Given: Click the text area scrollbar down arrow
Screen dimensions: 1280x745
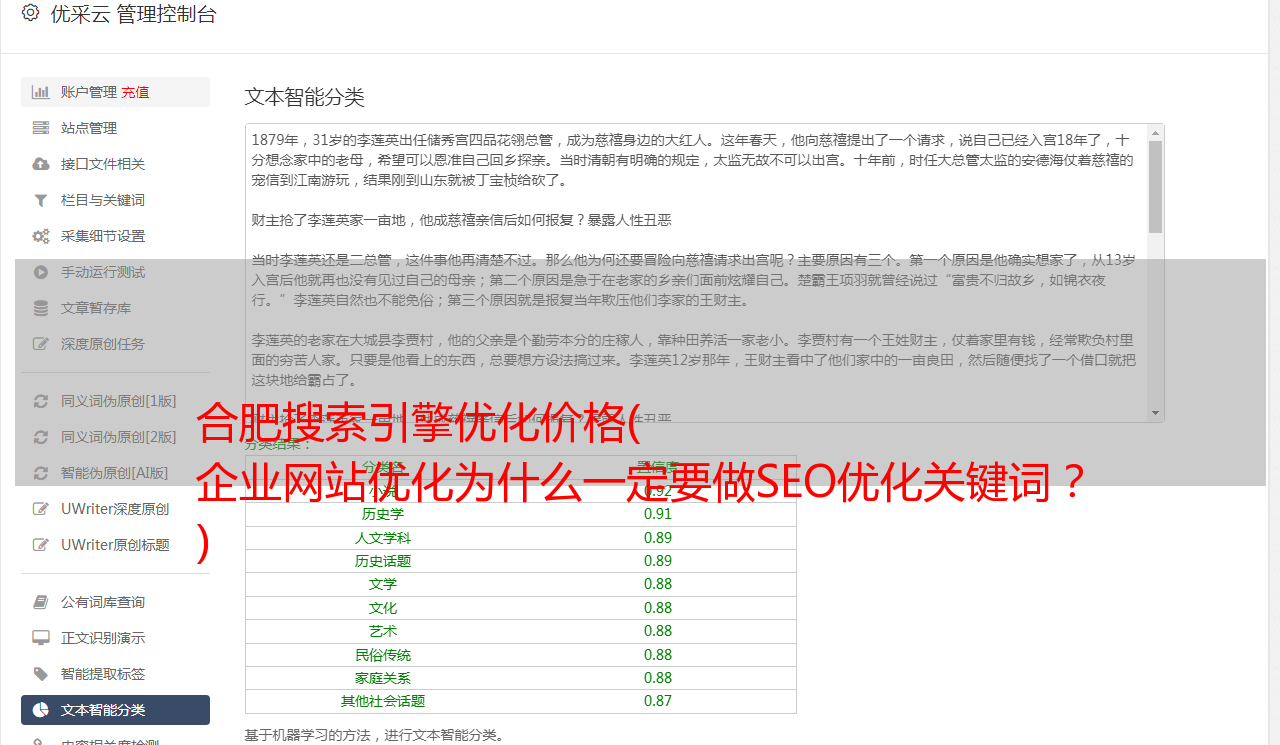Looking at the screenshot, I should 1155,412.
